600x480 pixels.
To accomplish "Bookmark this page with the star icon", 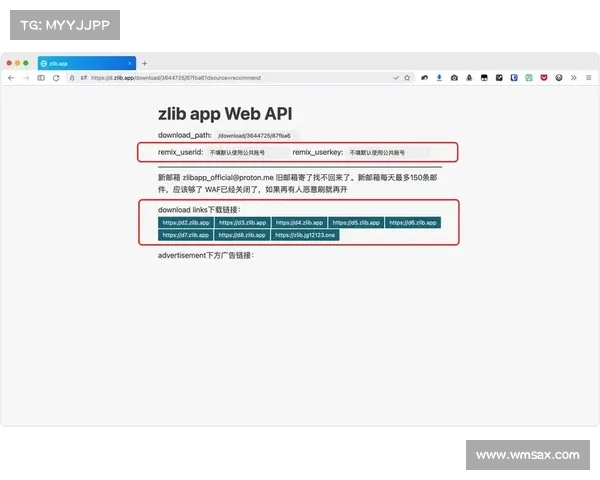I will point(407,78).
